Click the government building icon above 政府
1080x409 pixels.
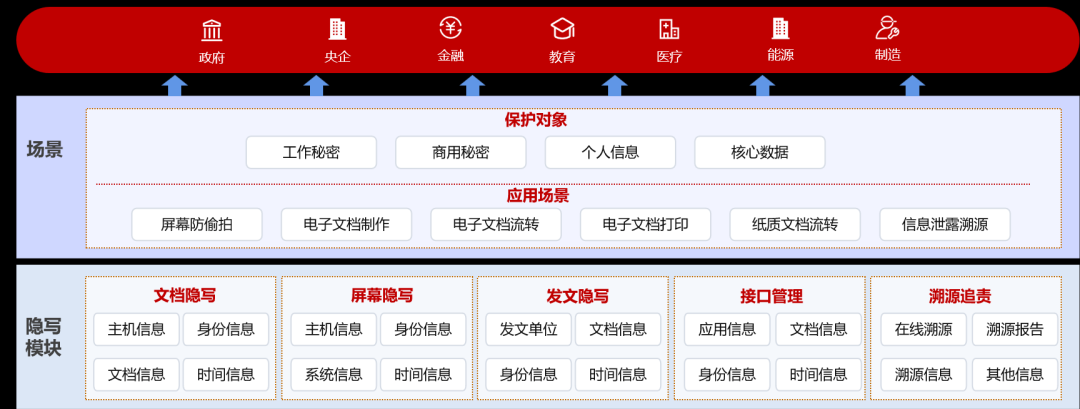coord(212,30)
